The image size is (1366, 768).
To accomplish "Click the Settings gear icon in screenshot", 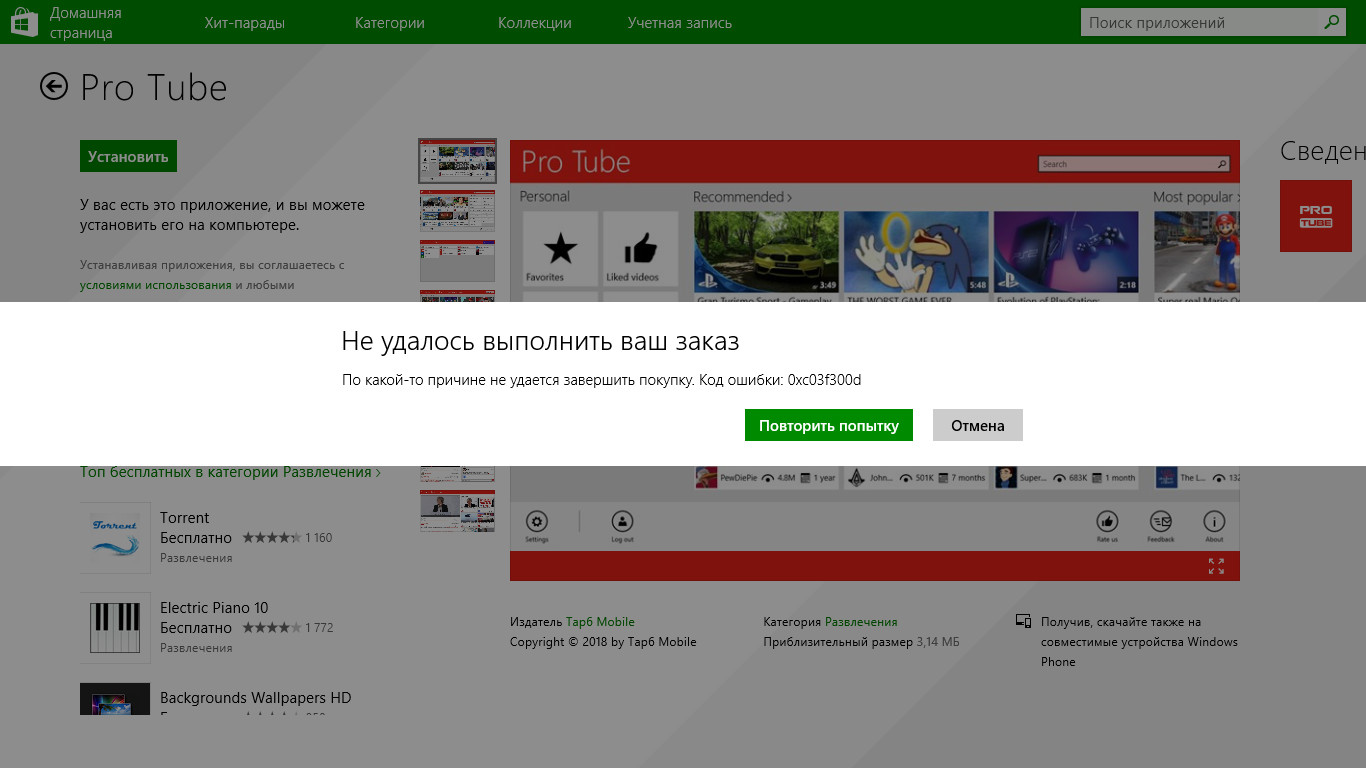I will (537, 521).
